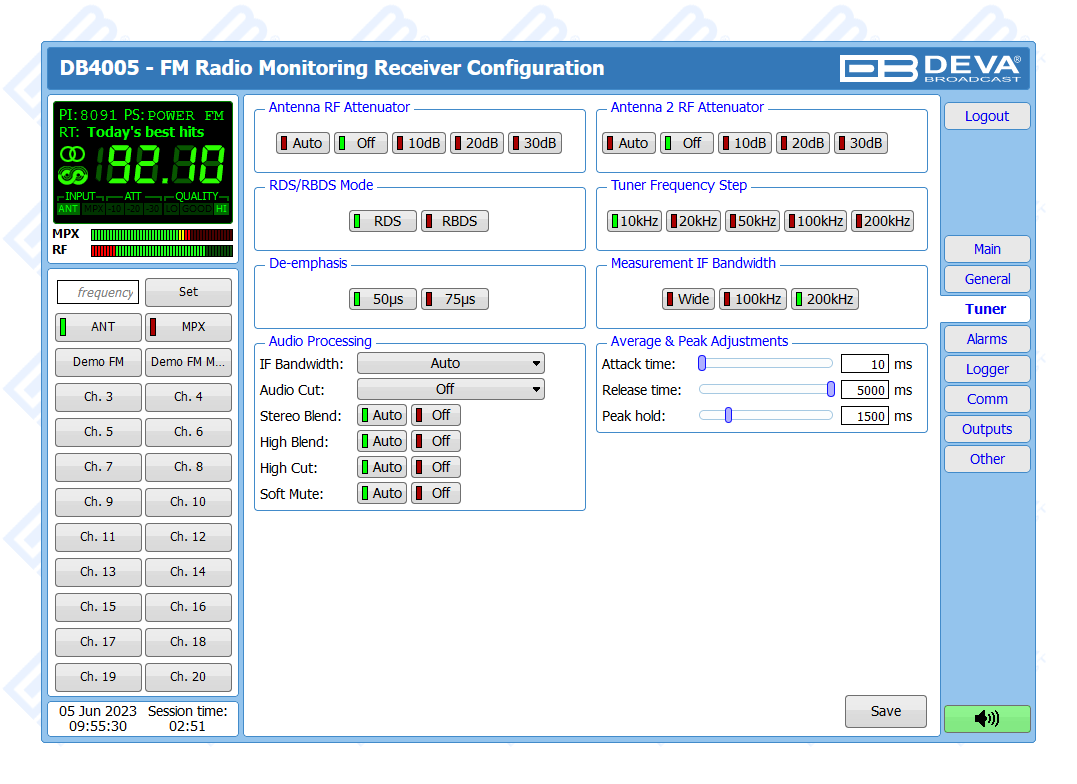Select the Demo FM preset
Screen dimensions: 1077x784
click(98, 362)
